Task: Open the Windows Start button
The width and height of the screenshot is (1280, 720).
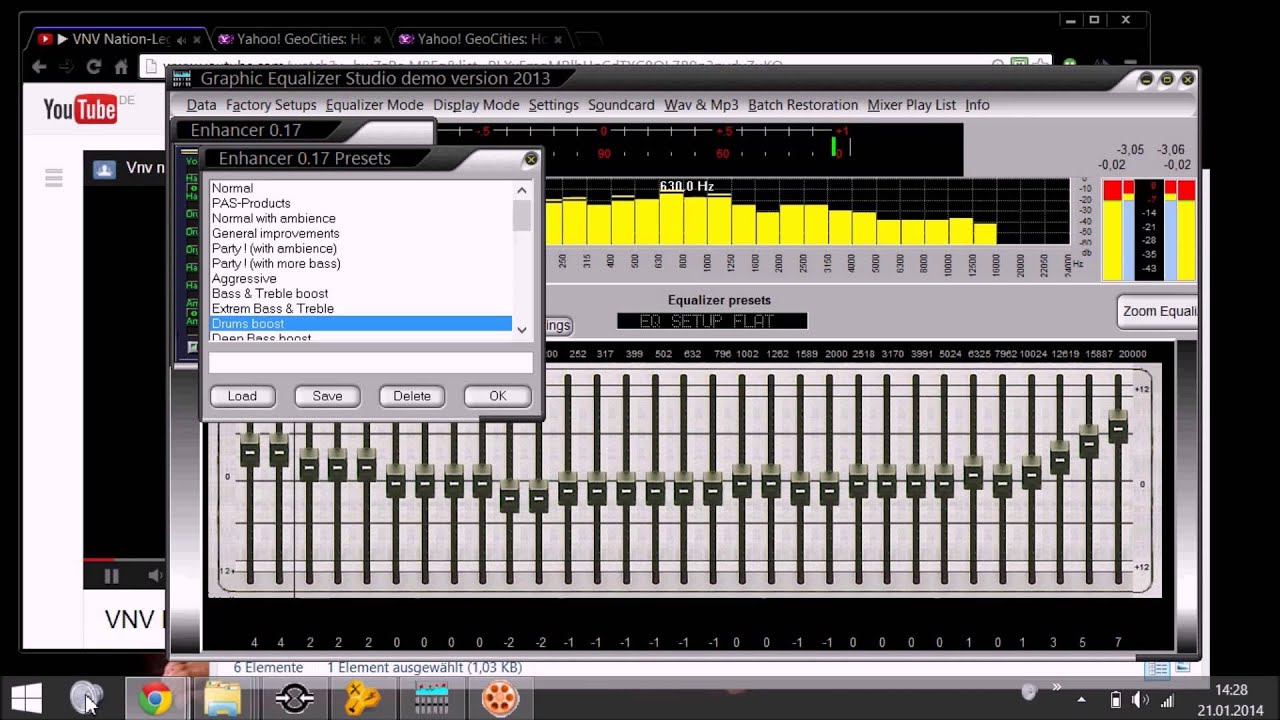Action: pos(27,698)
